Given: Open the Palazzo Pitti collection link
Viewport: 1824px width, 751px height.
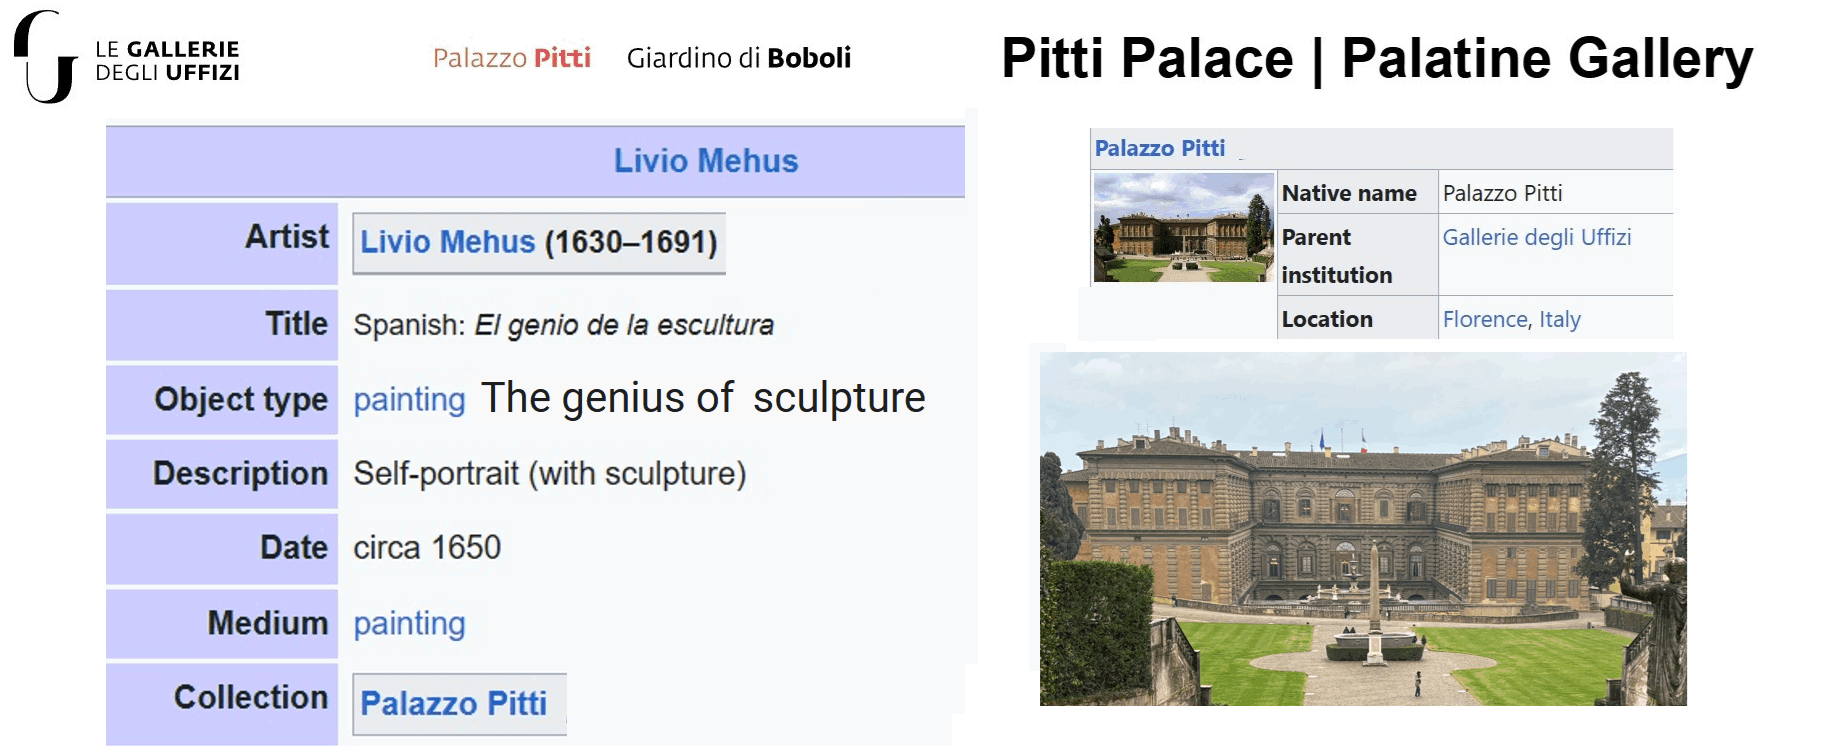Looking at the screenshot, I should coord(453,704).
